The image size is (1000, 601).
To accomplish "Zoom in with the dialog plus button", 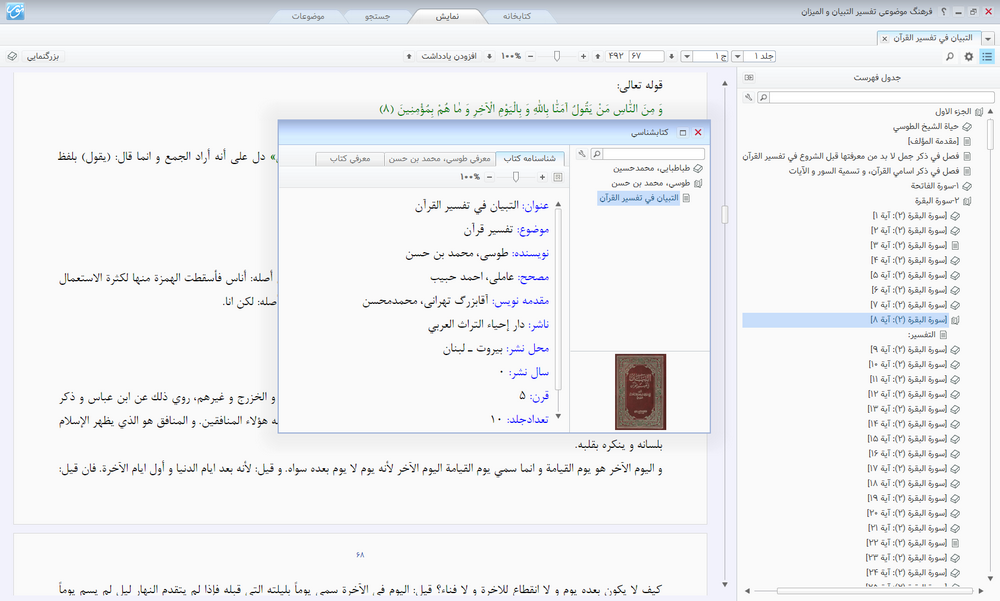I will pyautogui.click(x=542, y=177).
